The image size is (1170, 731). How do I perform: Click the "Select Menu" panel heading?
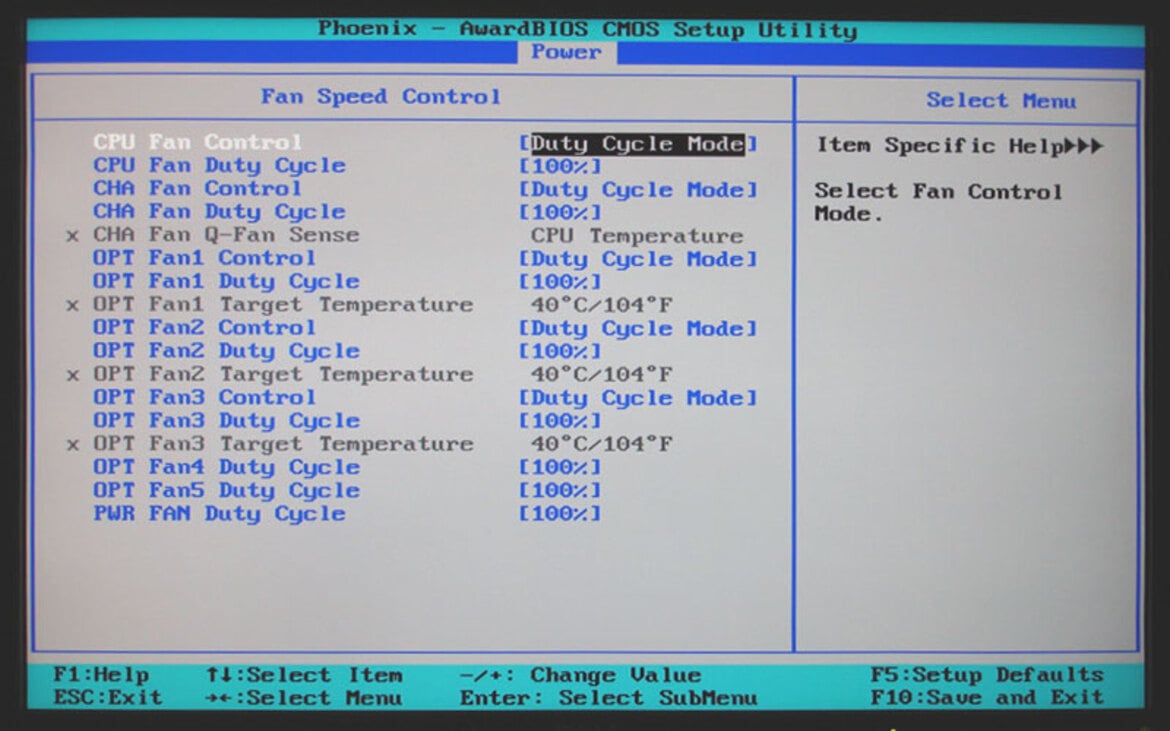click(x=1001, y=101)
